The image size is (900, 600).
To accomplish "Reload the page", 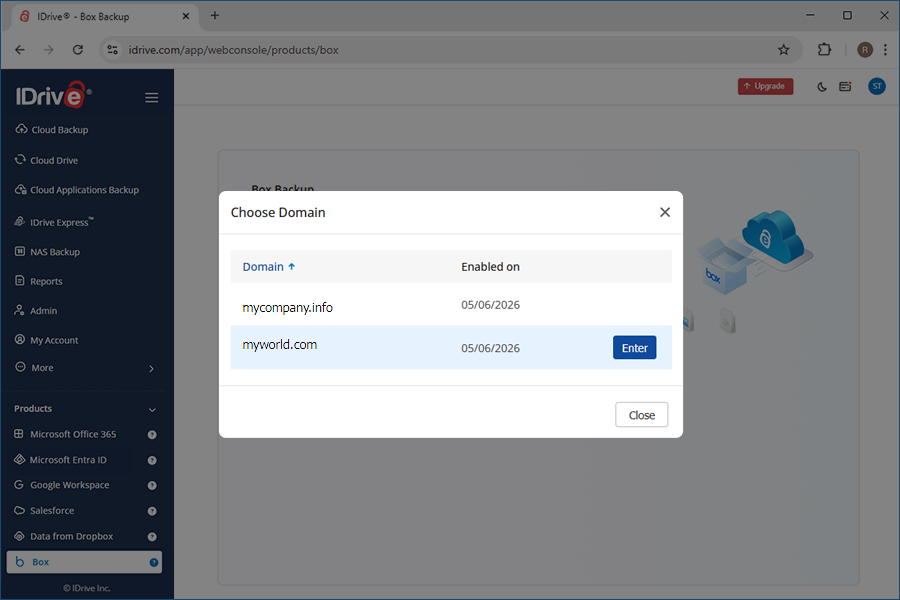I will pyautogui.click(x=78, y=50).
